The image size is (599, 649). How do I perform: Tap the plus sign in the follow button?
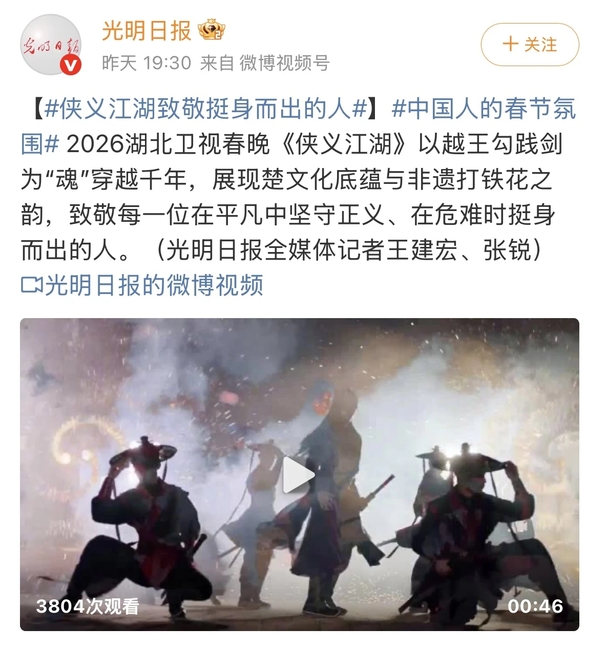click(510, 44)
